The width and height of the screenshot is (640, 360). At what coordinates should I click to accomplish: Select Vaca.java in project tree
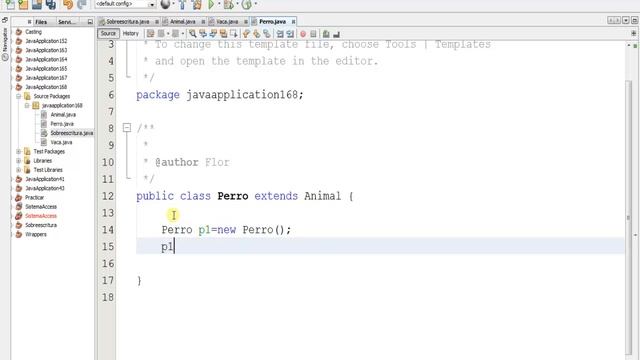(61, 142)
